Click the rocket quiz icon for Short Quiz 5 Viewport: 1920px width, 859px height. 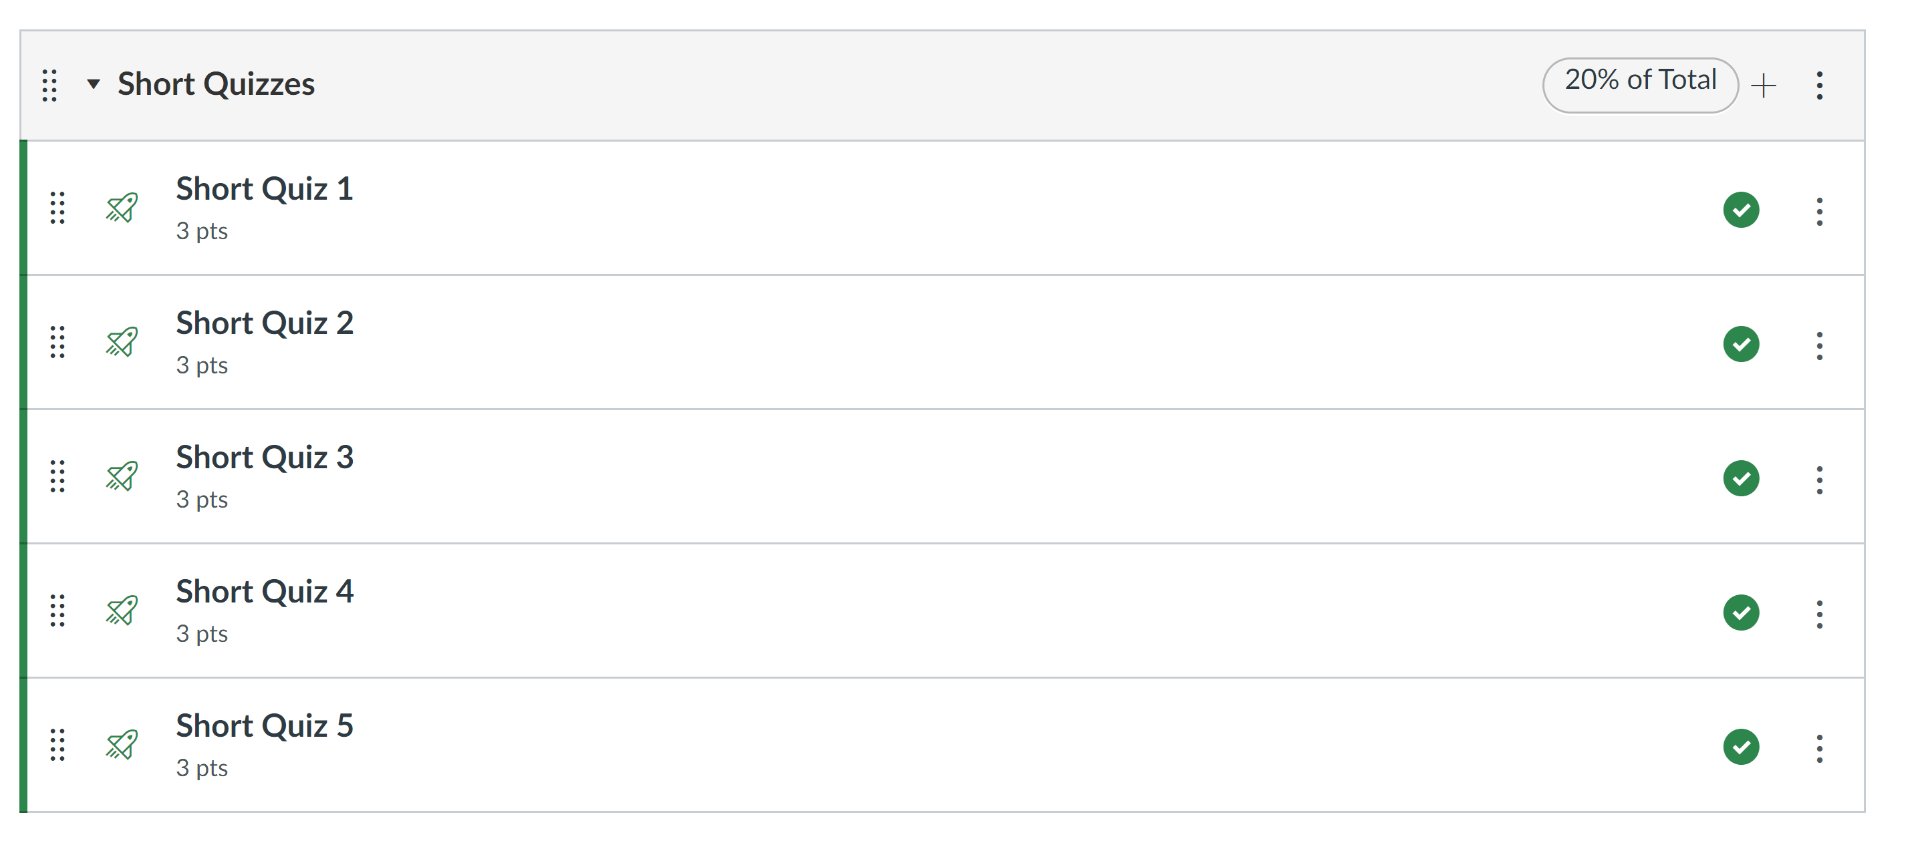(122, 744)
